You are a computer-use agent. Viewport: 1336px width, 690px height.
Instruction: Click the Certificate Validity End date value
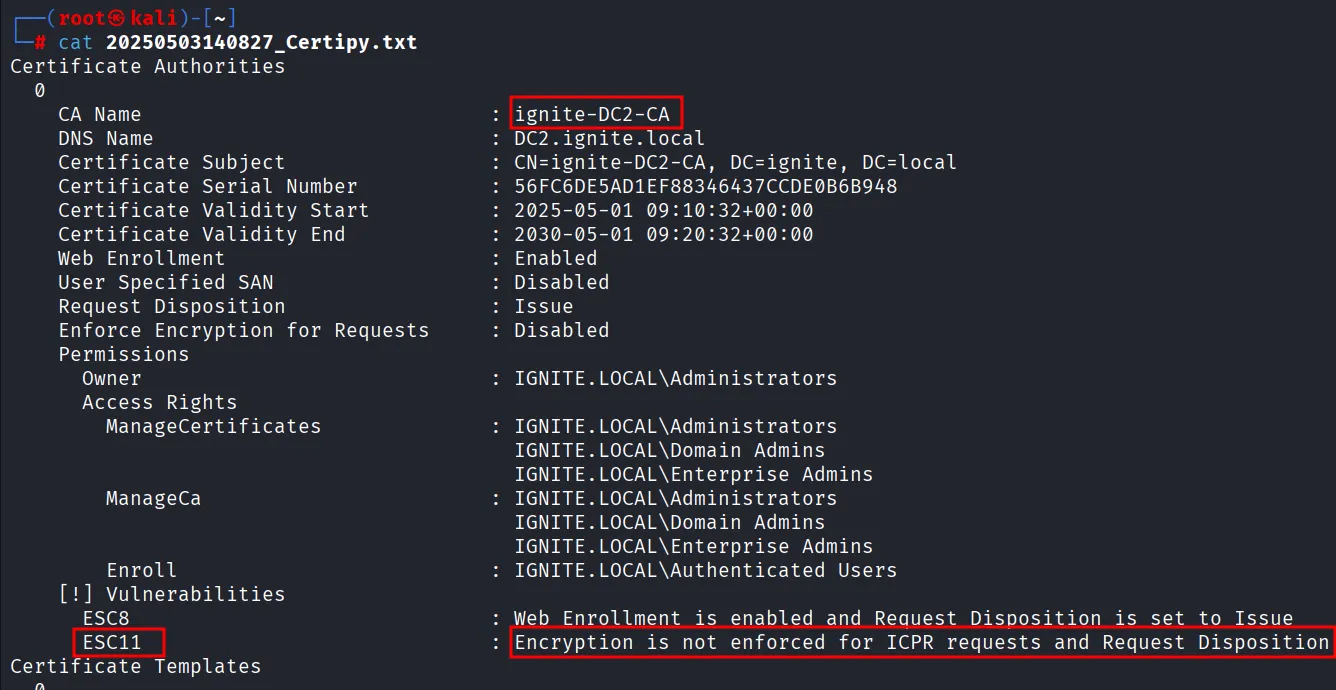pos(663,234)
